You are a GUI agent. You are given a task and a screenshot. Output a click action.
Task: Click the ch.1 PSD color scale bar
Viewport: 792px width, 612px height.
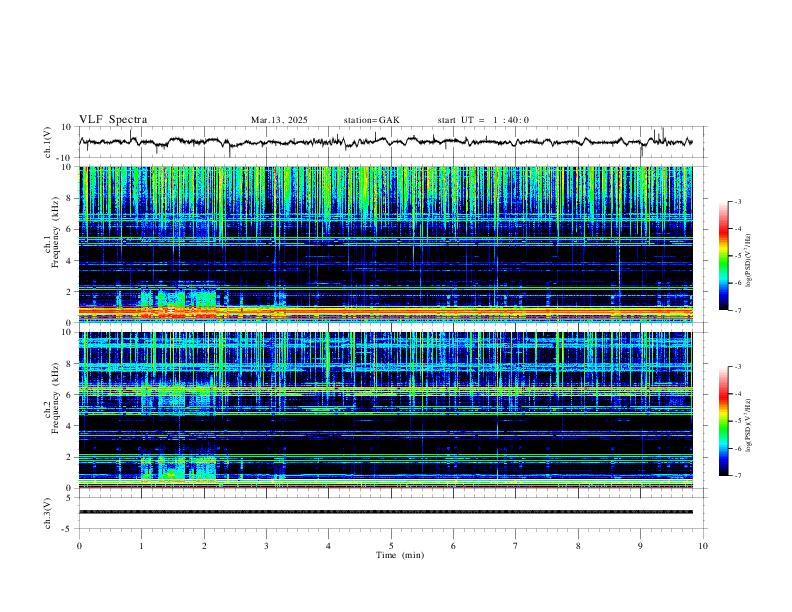point(724,256)
